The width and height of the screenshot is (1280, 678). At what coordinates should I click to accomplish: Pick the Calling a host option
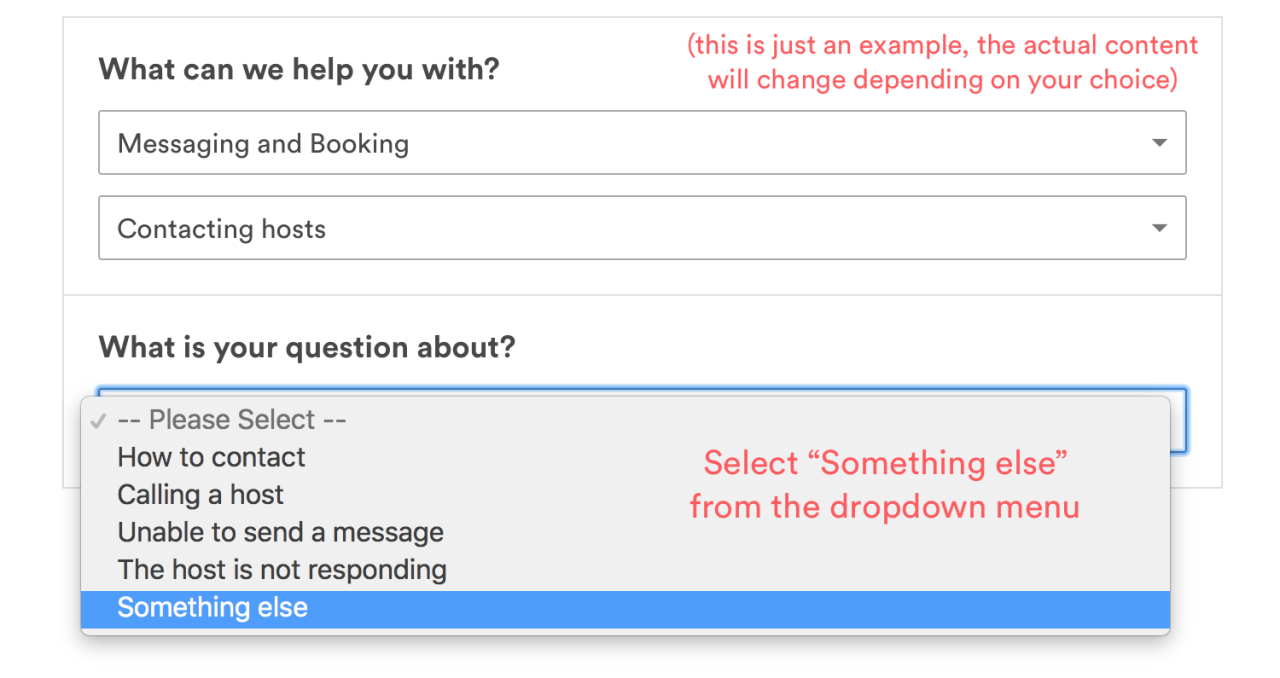point(200,495)
